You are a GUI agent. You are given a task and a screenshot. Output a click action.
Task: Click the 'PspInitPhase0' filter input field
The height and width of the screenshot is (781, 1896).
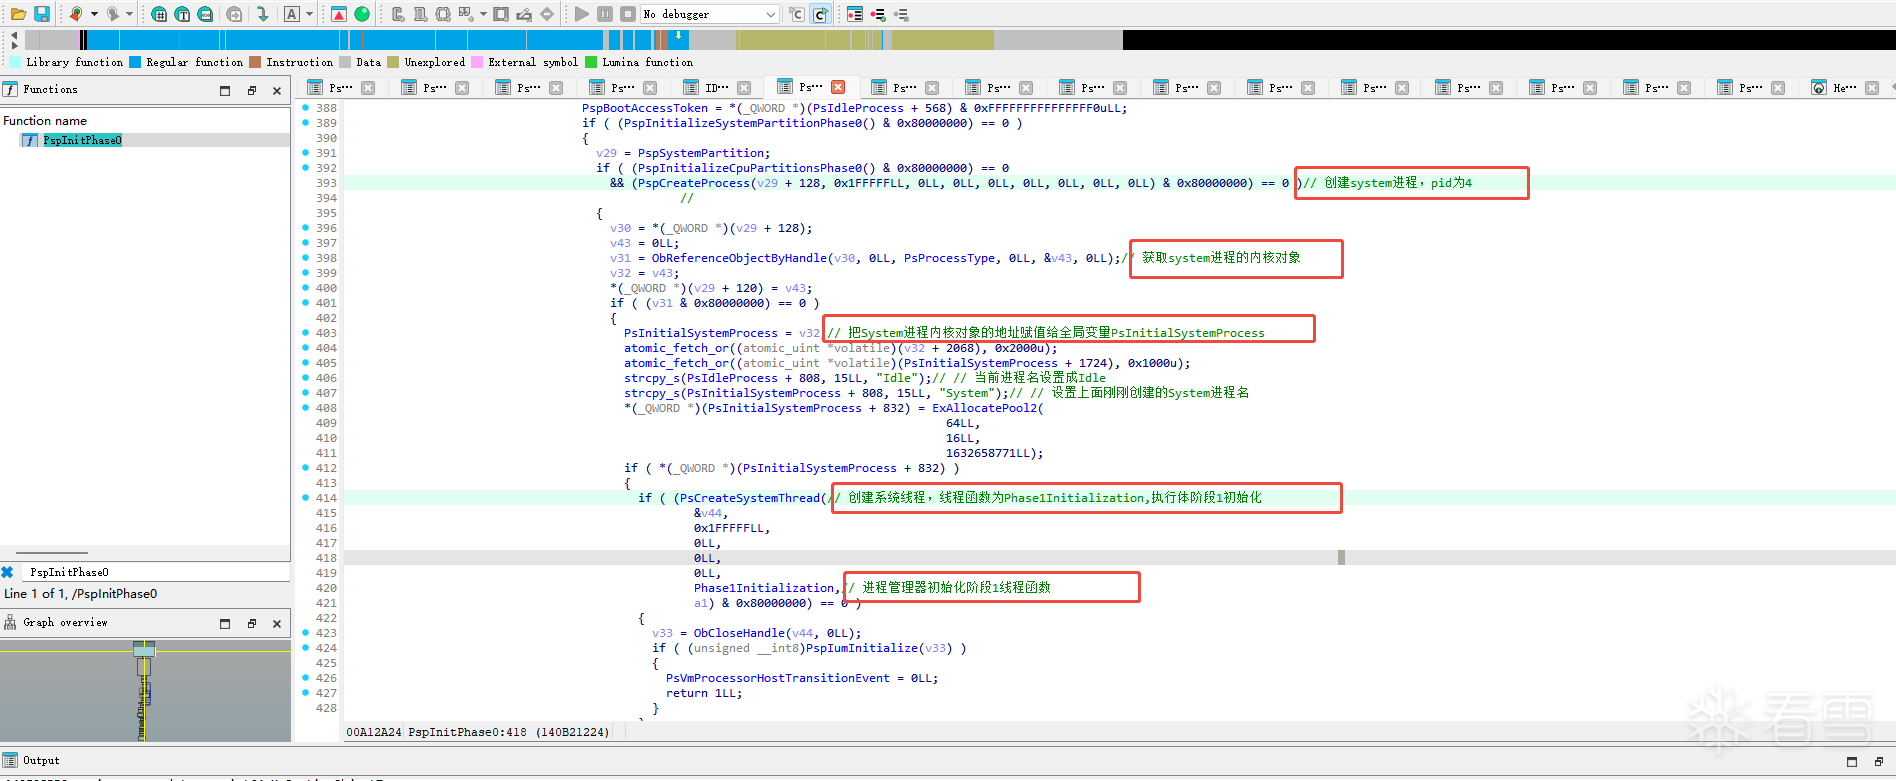pyautogui.click(x=155, y=572)
